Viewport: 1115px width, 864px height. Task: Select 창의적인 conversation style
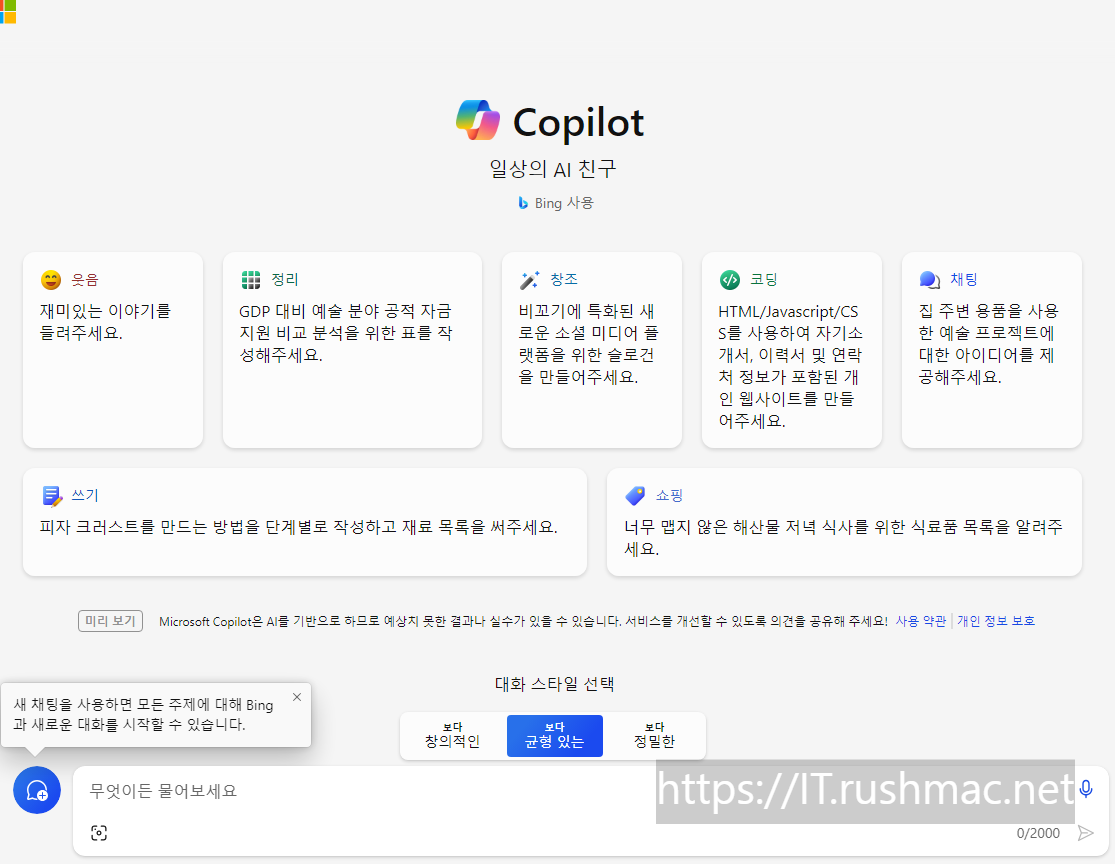click(452, 736)
